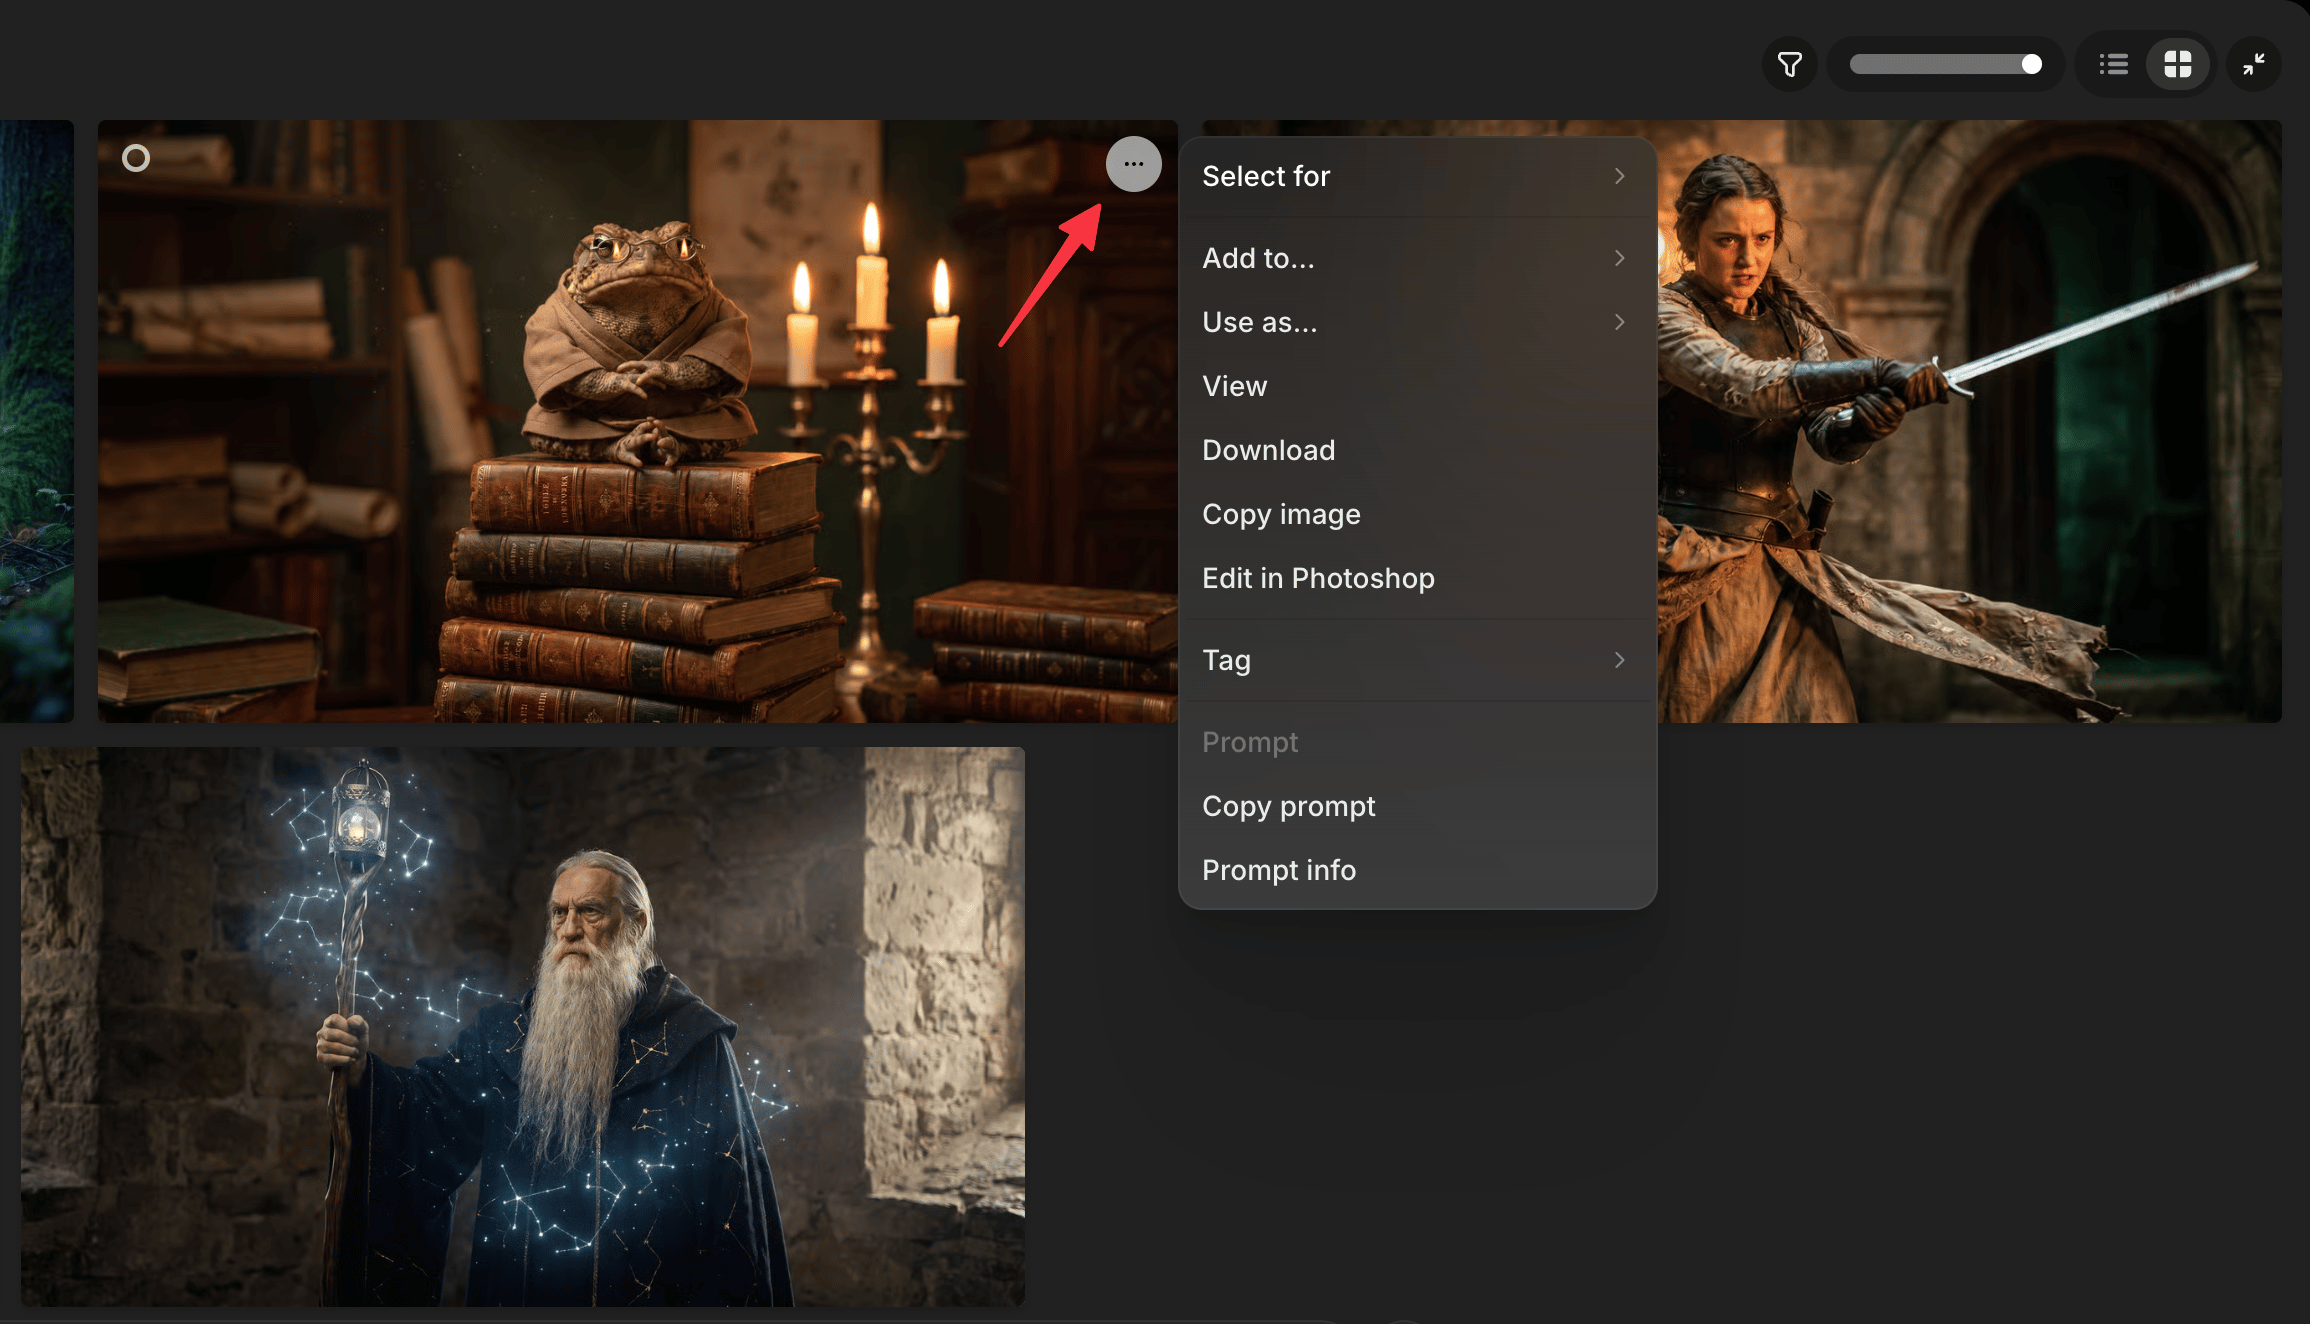The height and width of the screenshot is (1324, 2310).
Task: Open the mossy forest image thumbnail
Action: pos(36,421)
